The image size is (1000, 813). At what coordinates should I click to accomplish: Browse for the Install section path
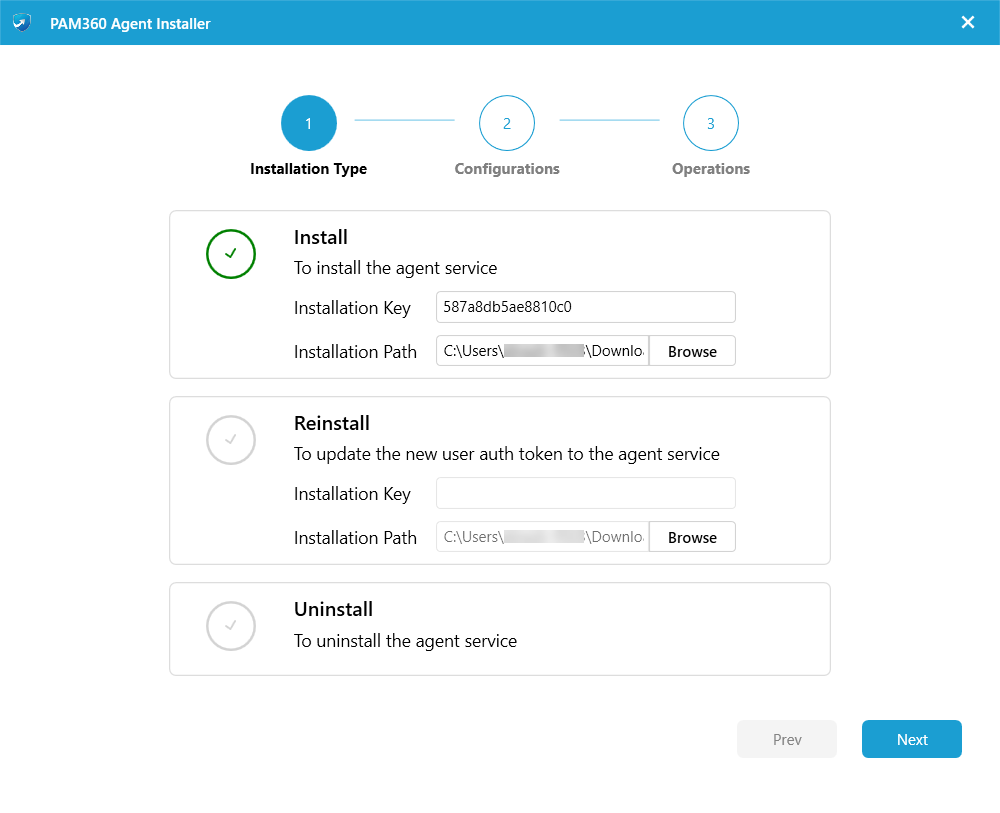[692, 351]
